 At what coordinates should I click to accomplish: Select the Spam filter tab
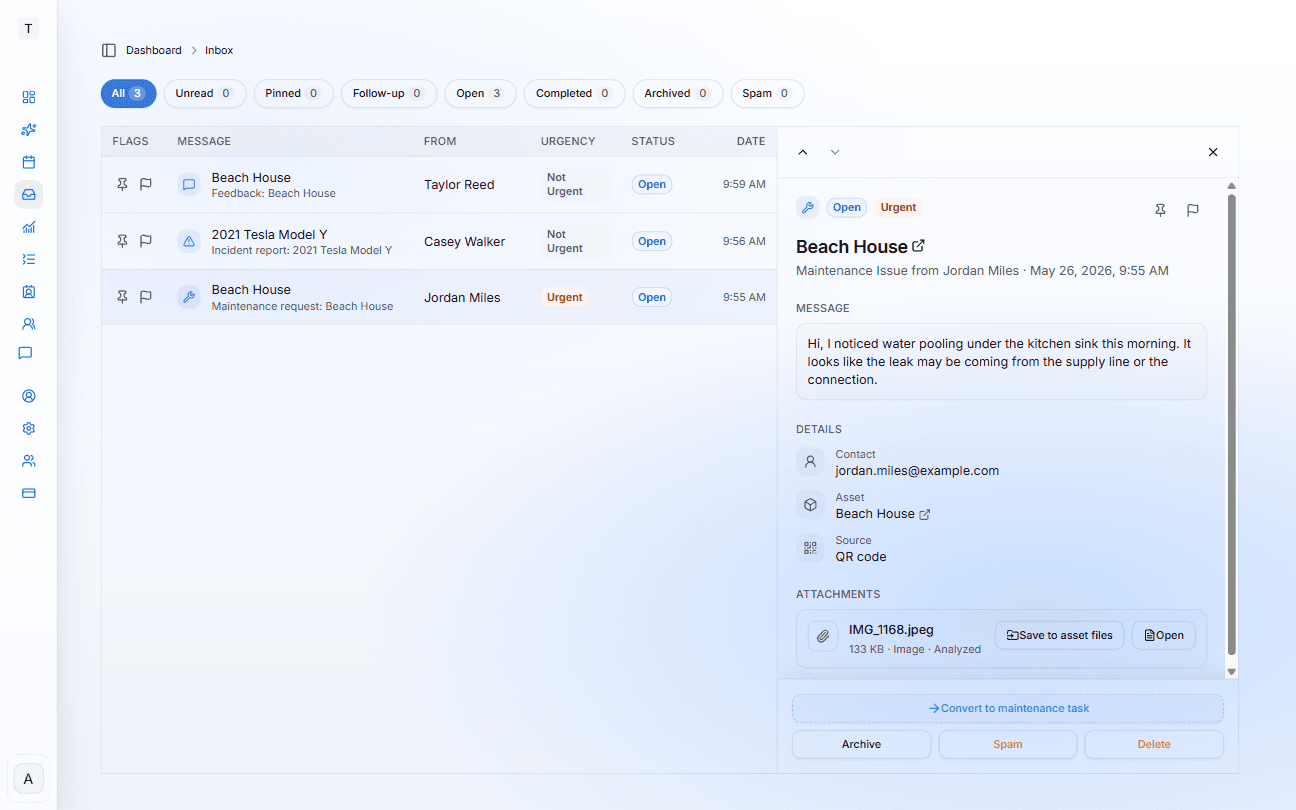pos(767,93)
